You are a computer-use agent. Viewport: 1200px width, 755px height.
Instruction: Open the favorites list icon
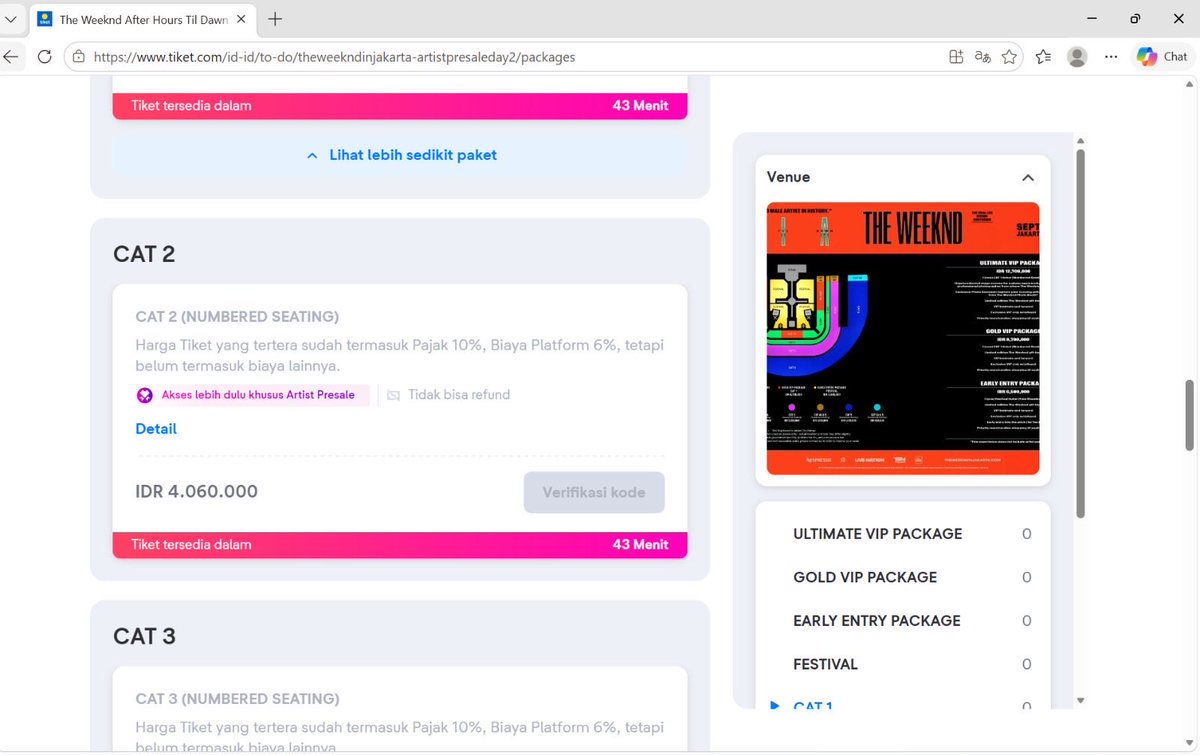pos(1043,57)
